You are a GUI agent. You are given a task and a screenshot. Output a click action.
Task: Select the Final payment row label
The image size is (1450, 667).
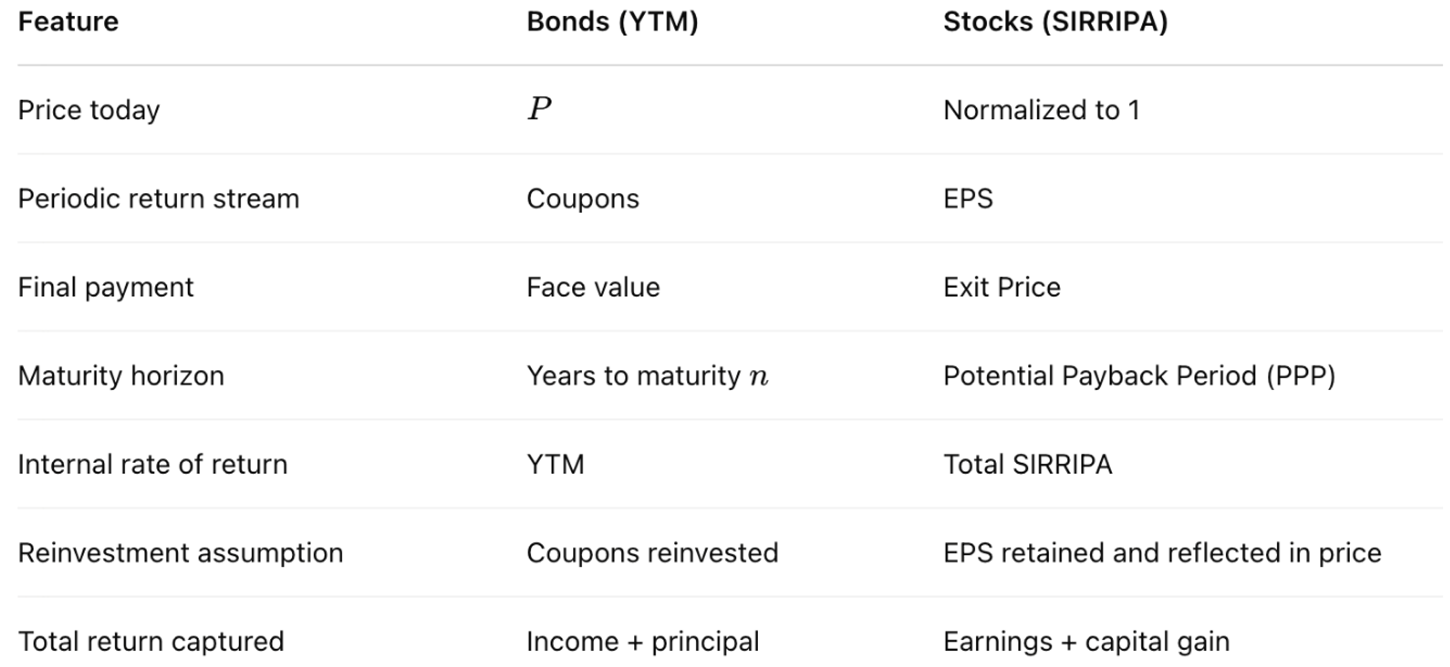click(x=106, y=287)
